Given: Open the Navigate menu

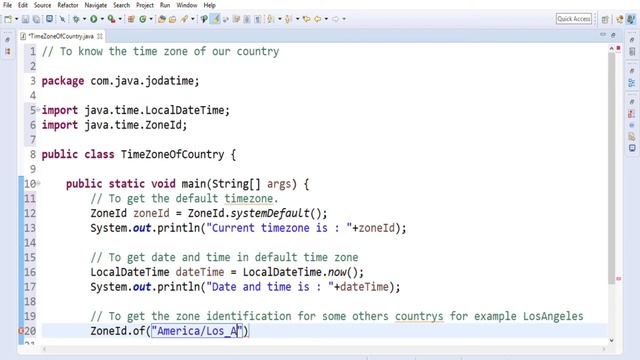Looking at the screenshot, I should click(x=96, y=5).
